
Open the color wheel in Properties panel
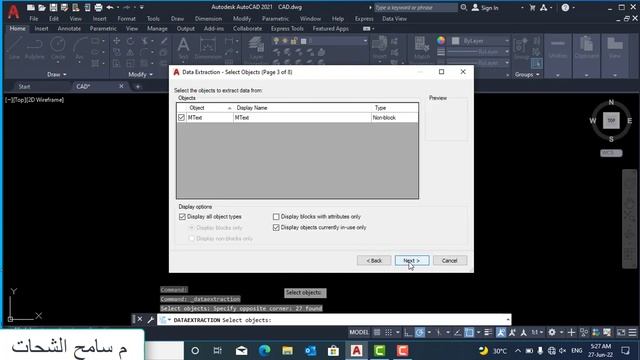click(x=441, y=40)
